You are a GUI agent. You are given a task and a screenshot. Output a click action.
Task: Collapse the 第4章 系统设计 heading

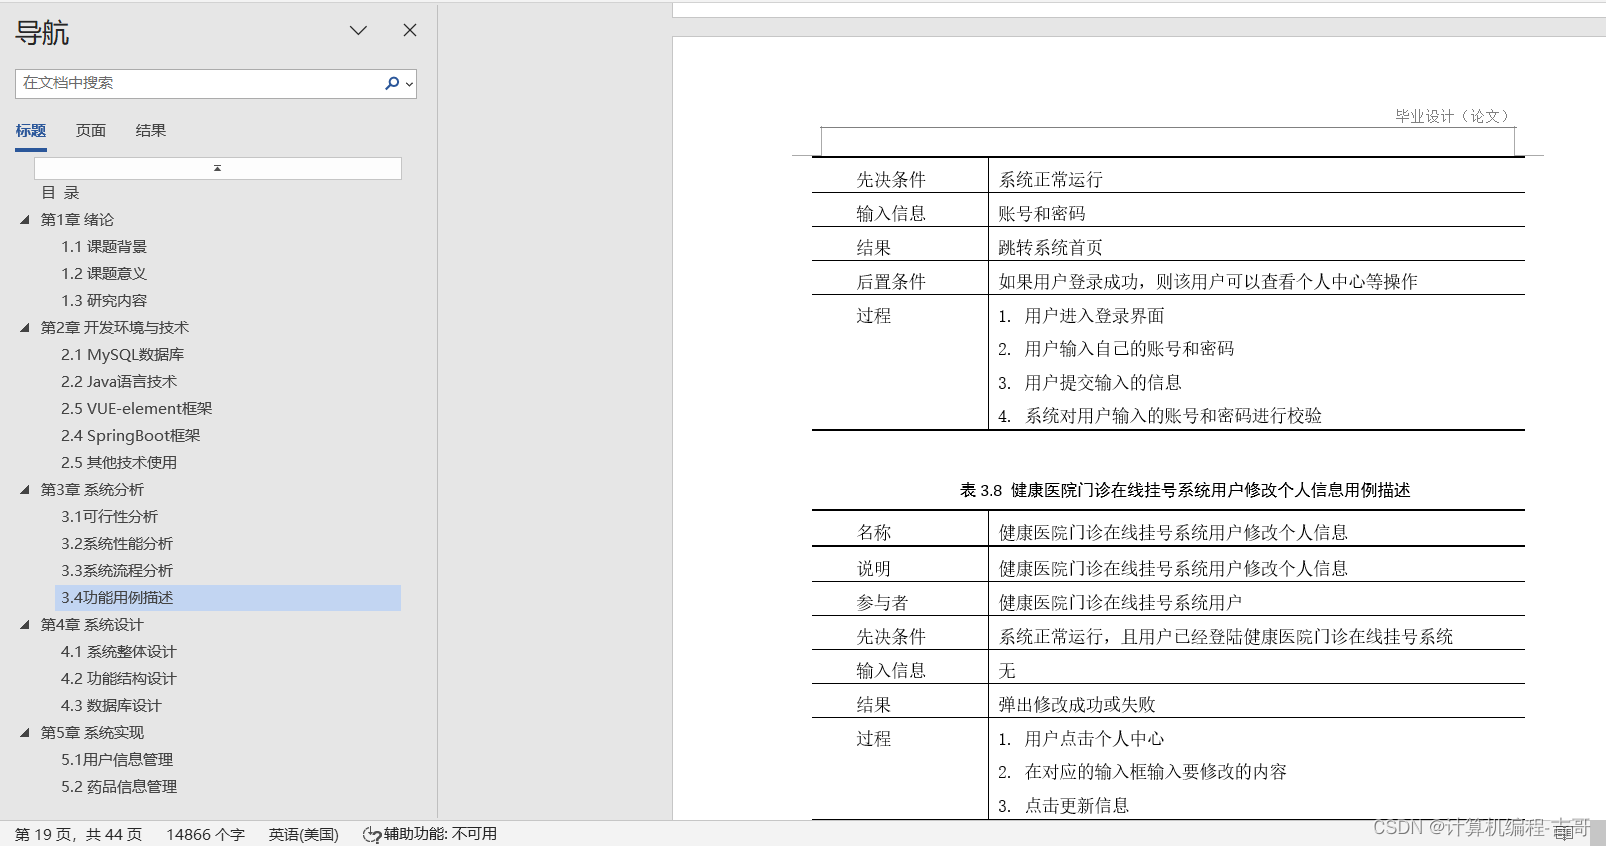click(25, 625)
